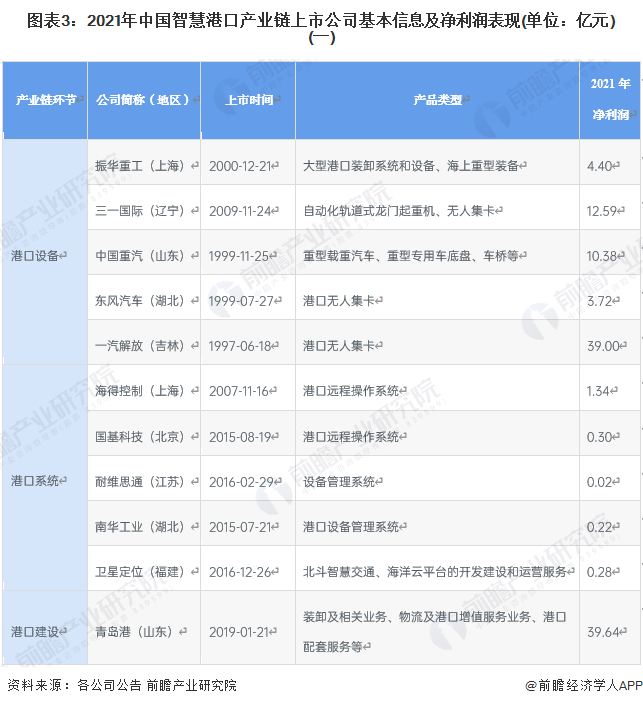Viewport: 643px width, 706px height.
Task: Click listing date '2015-07-21'
Action: coord(240,527)
